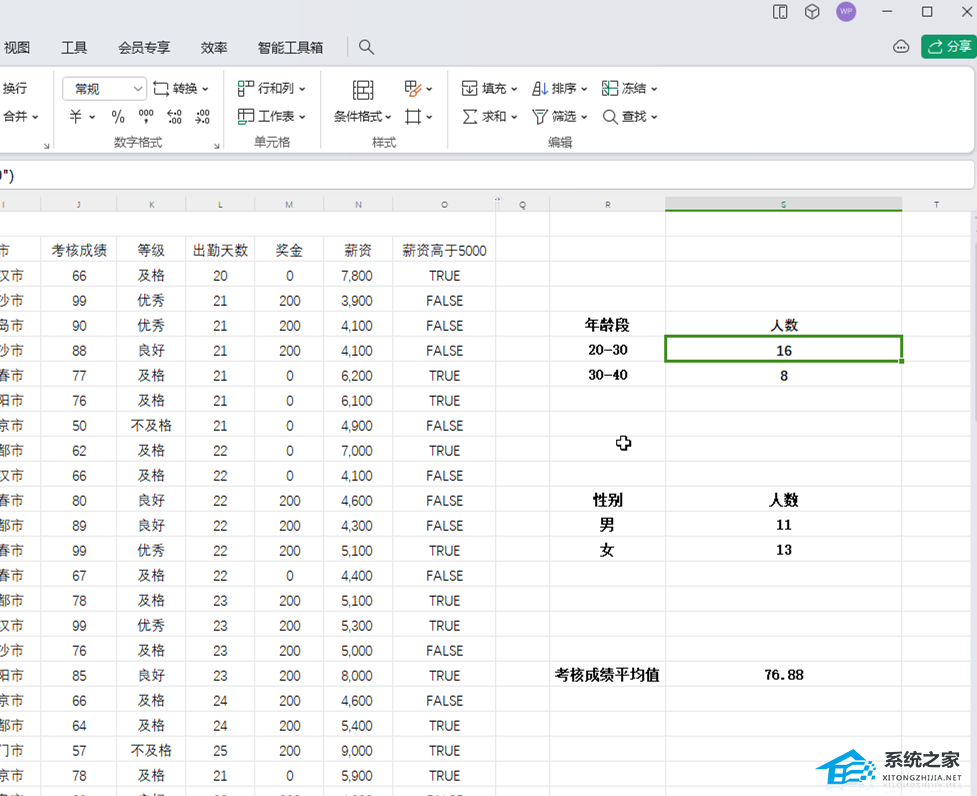
Task: Click 换行 wrap text button
Action: pyautogui.click(x=15, y=88)
